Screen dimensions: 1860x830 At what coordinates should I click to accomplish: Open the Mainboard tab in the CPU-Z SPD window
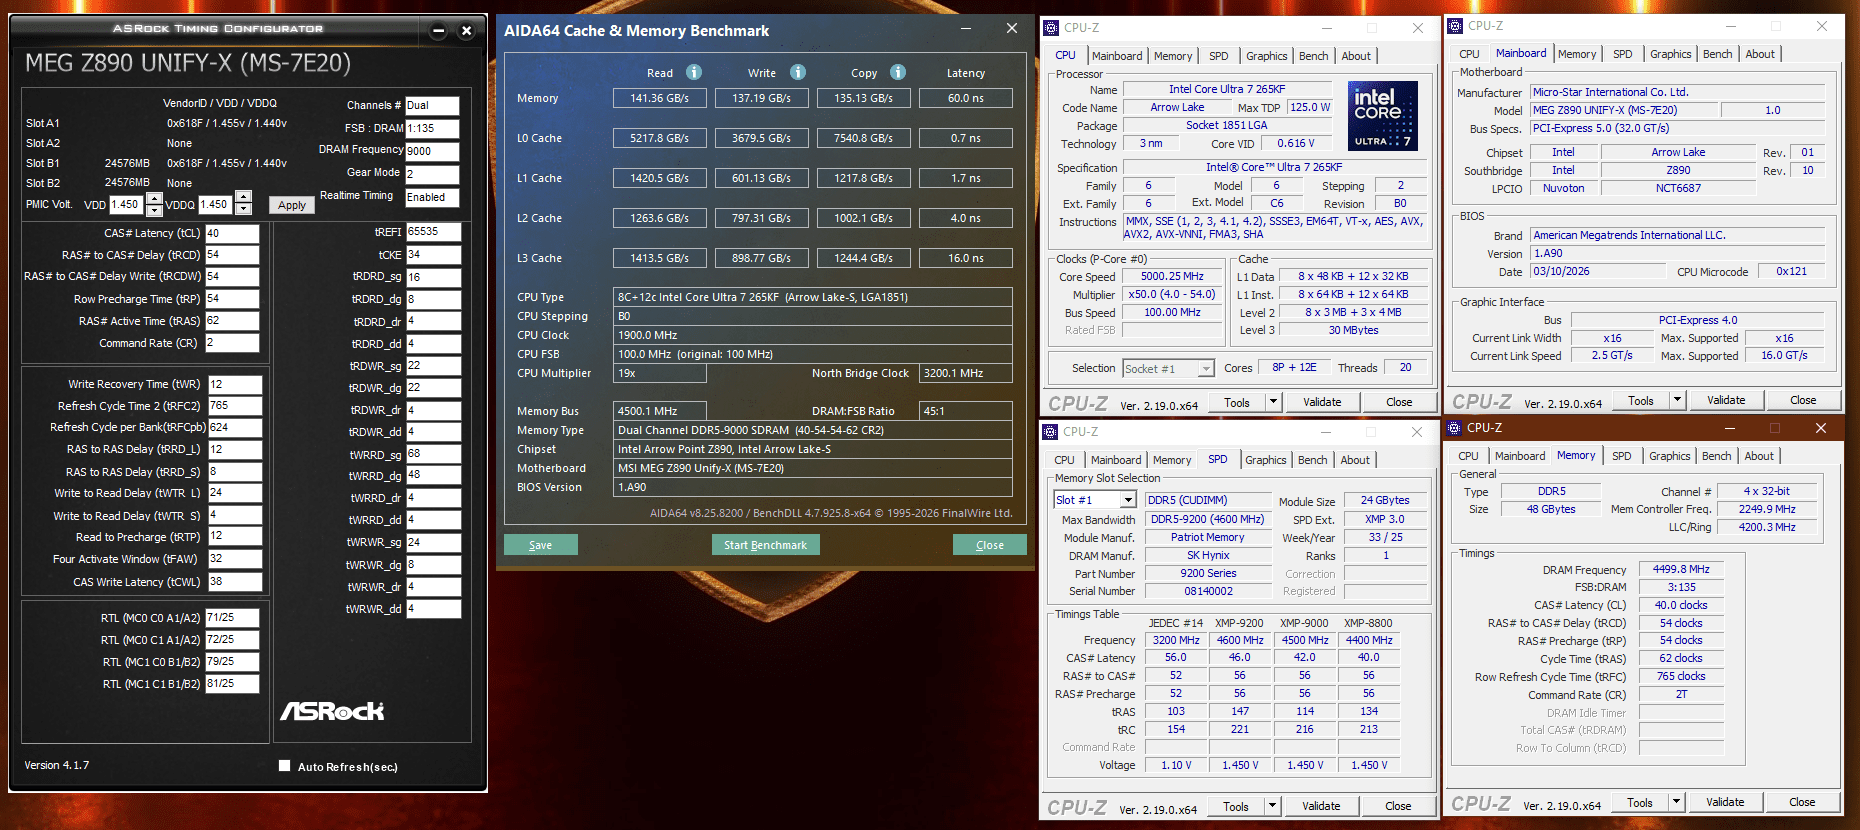[x=1116, y=460]
